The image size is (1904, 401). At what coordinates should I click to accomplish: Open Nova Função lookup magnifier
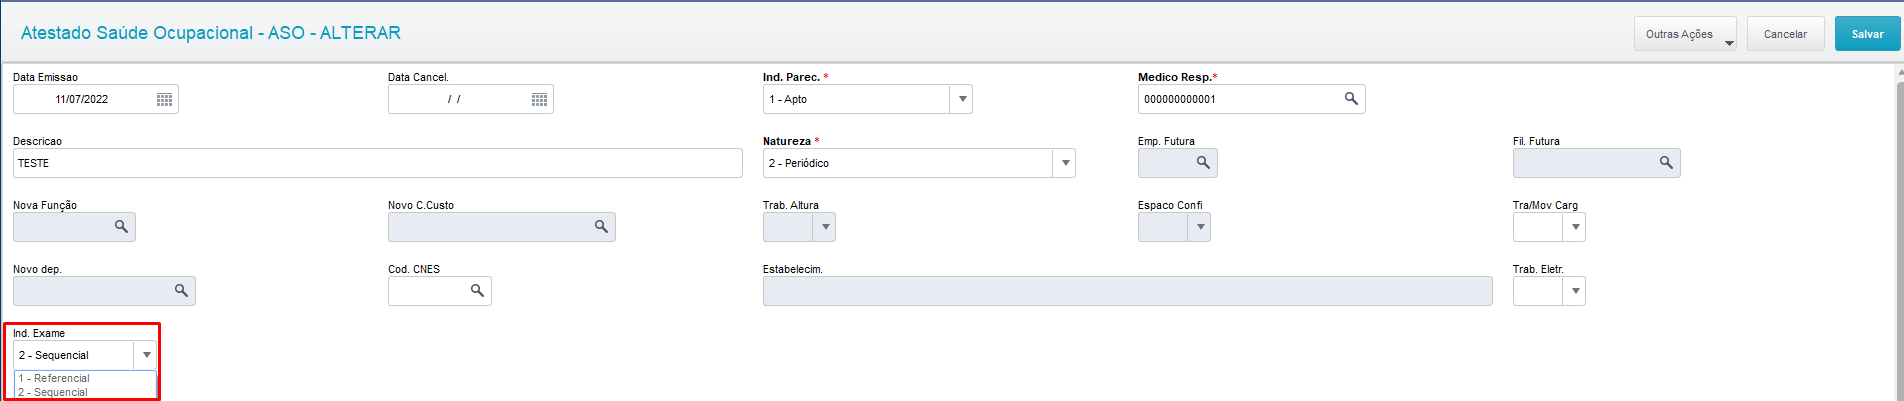pyautogui.click(x=121, y=227)
